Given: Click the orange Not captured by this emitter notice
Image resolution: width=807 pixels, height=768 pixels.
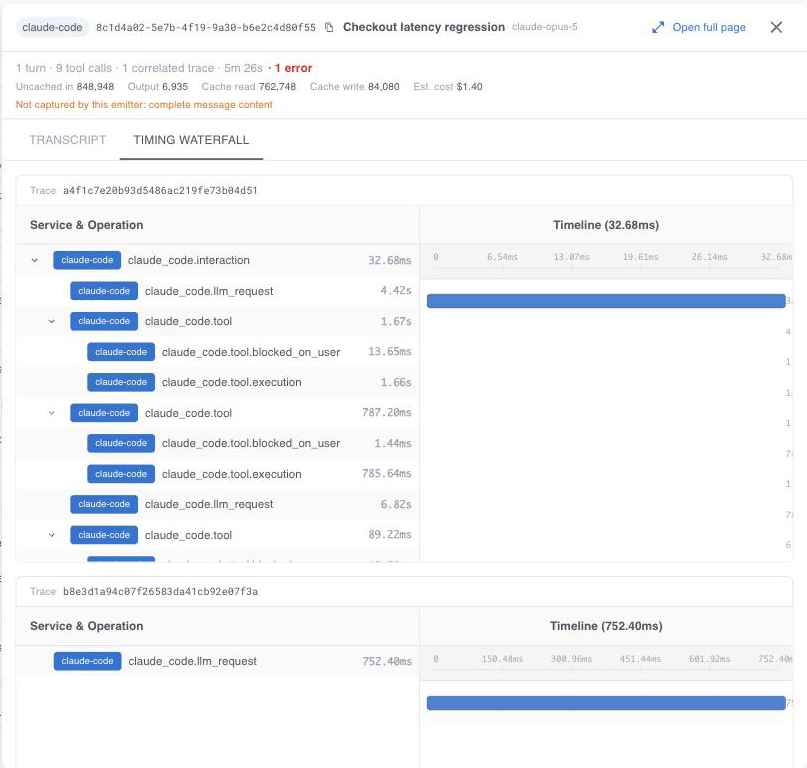Looking at the screenshot, I should 144,104.
